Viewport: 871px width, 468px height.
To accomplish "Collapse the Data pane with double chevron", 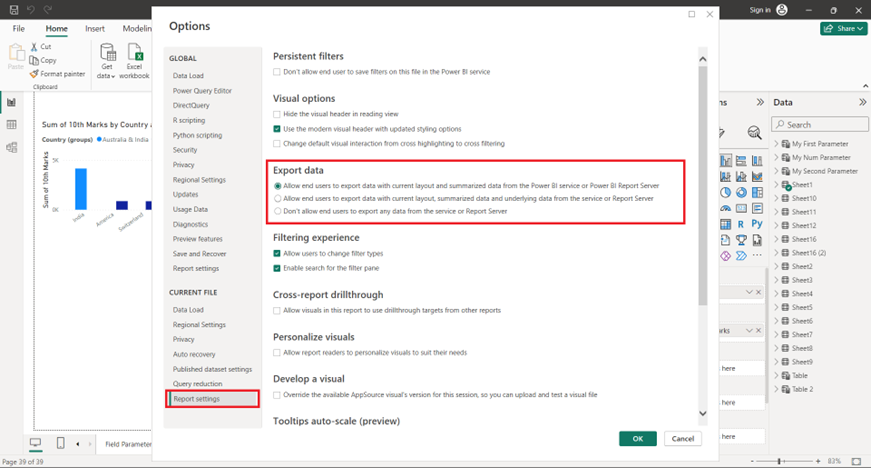I will pyautogui.click(x=862, y=102).
